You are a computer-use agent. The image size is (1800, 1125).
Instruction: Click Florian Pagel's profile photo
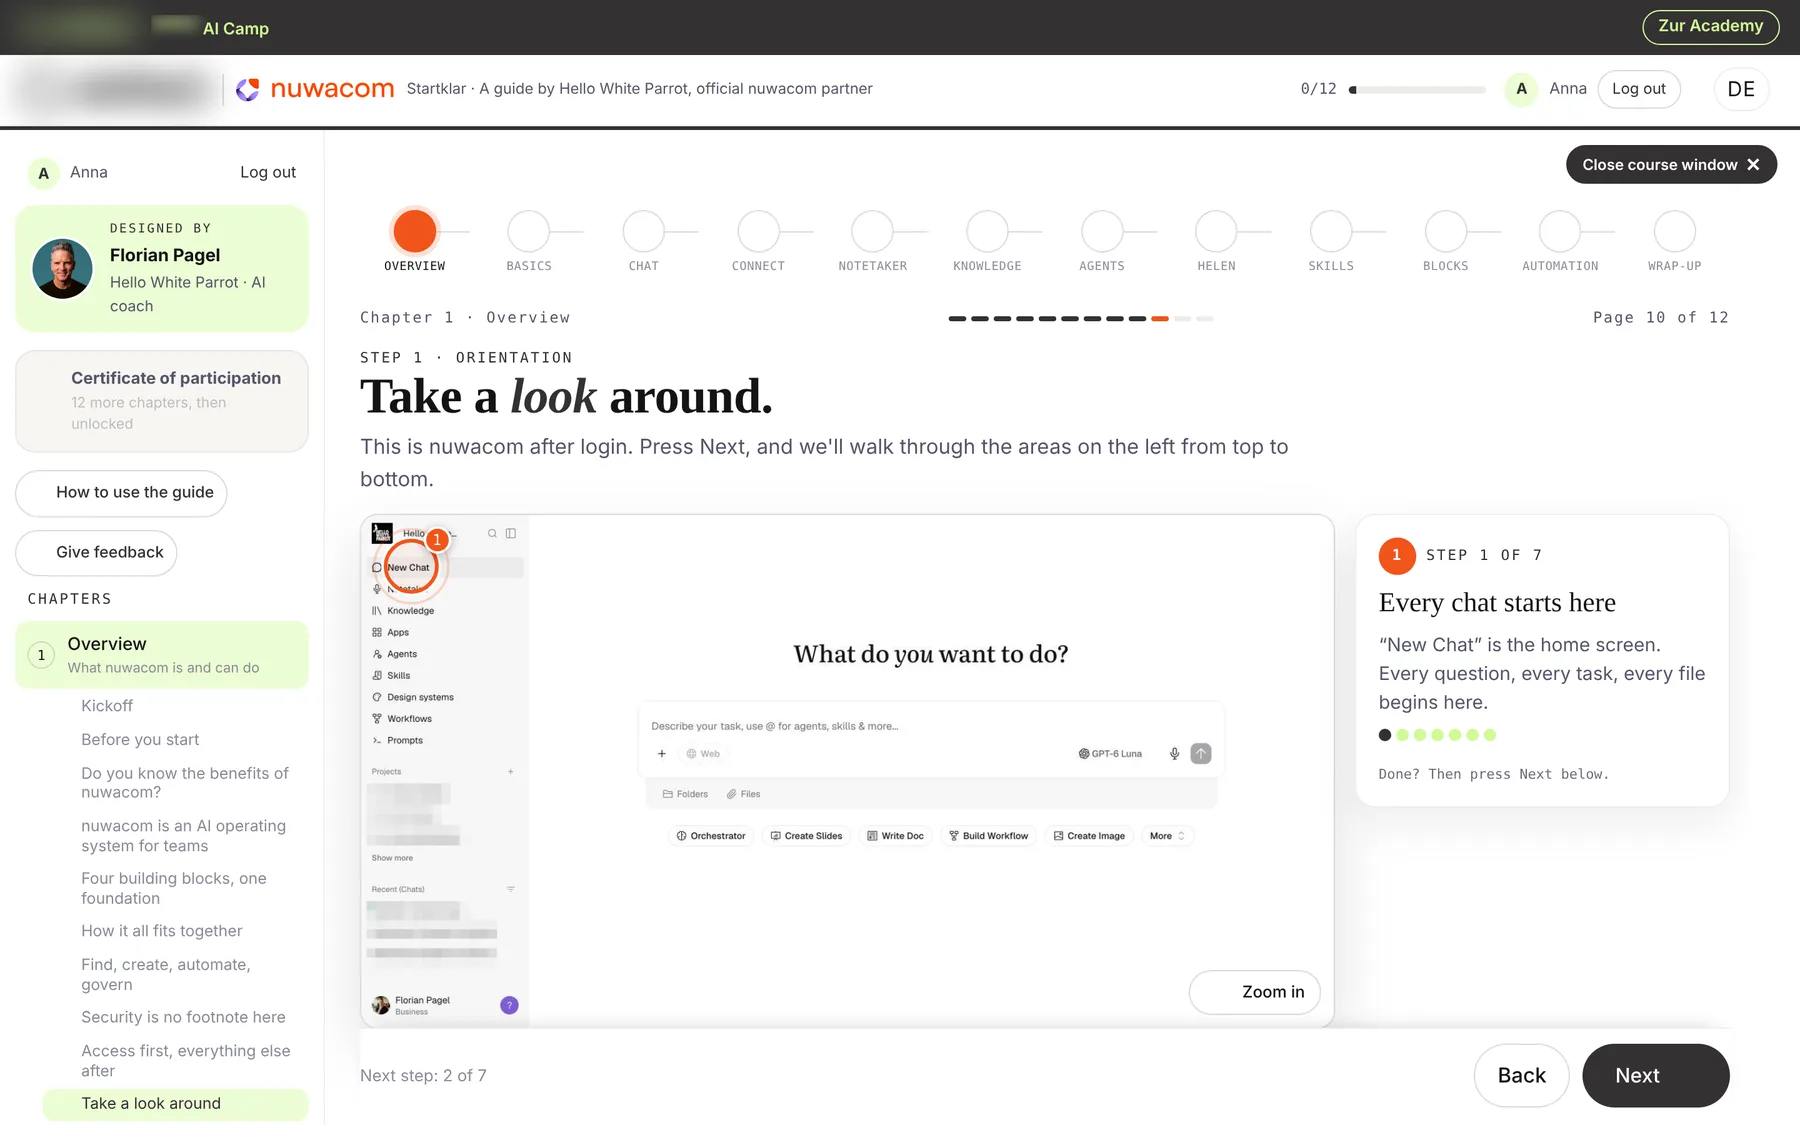click(x=62, y=269)
